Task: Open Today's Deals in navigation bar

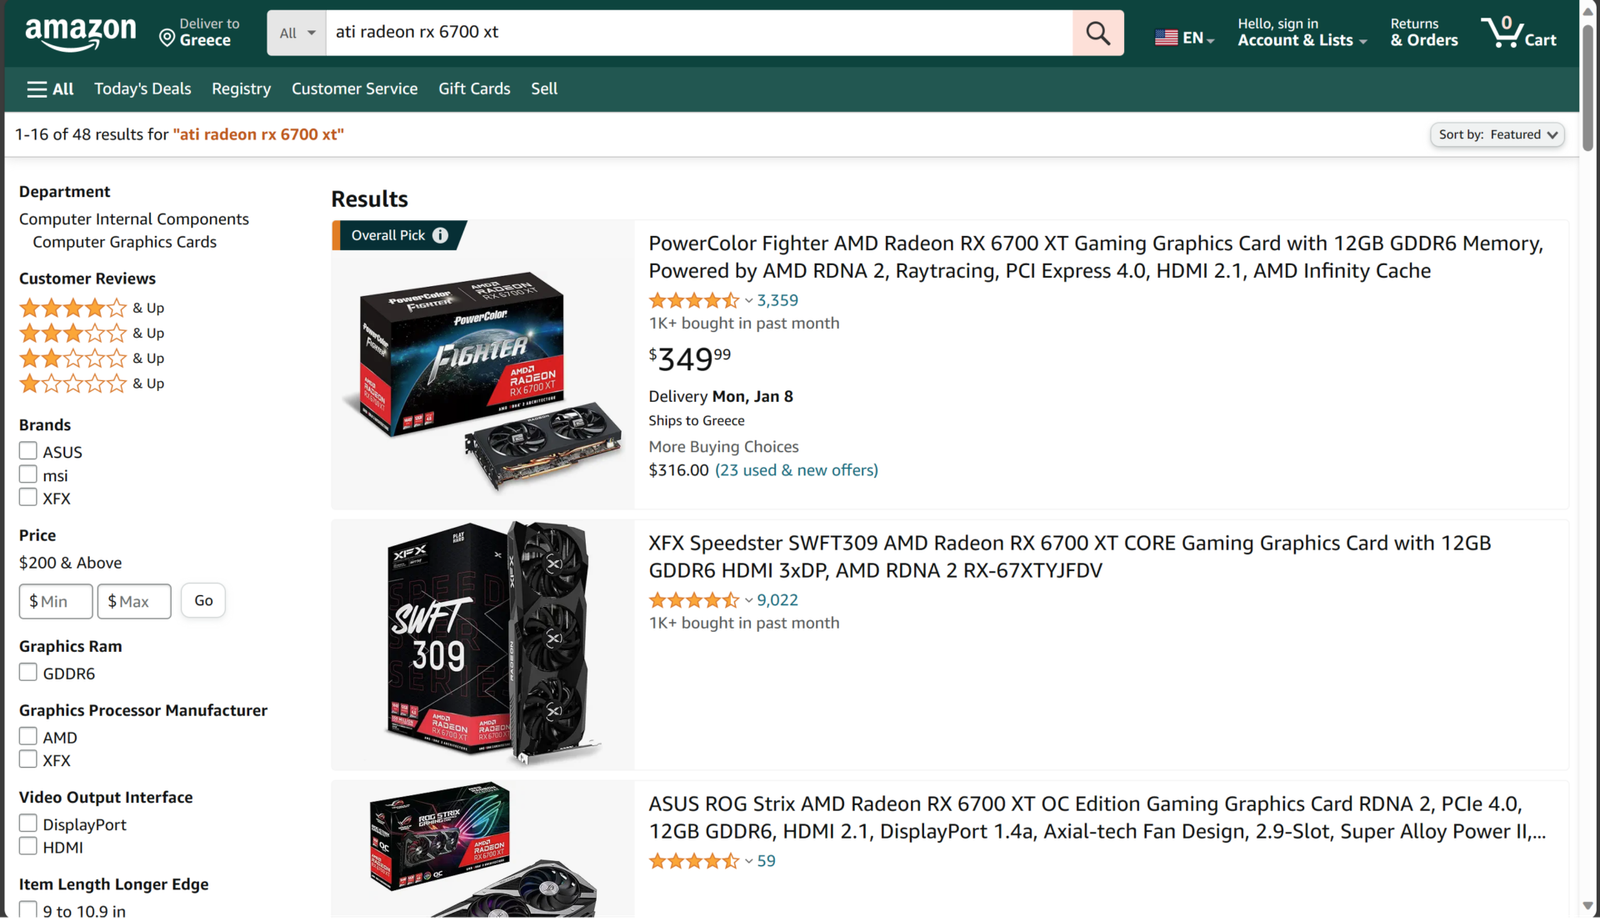Action: (142, 89)
